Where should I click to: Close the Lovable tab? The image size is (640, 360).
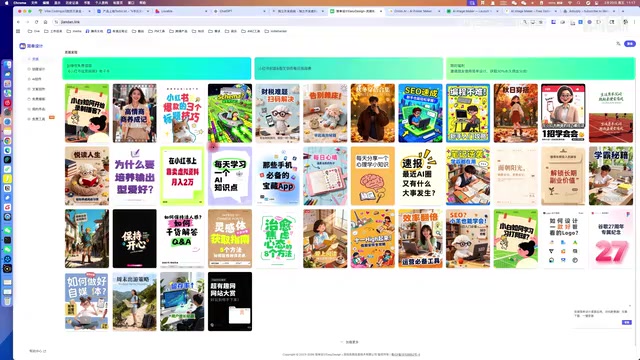click(x=205, y=11)
